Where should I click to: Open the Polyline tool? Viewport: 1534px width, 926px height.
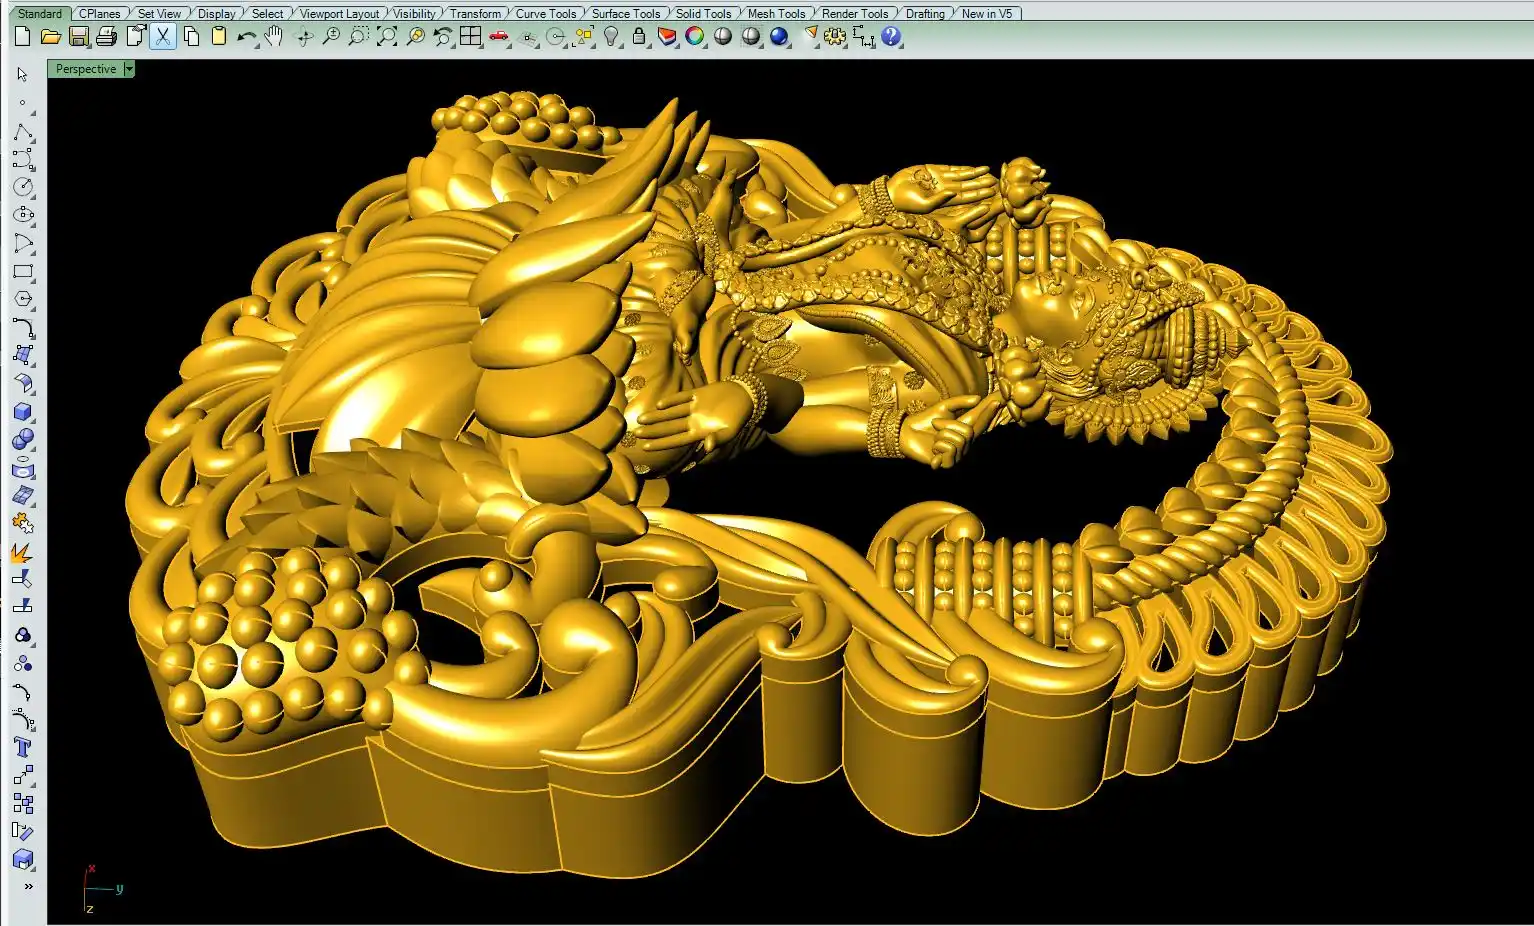point(23,133)
